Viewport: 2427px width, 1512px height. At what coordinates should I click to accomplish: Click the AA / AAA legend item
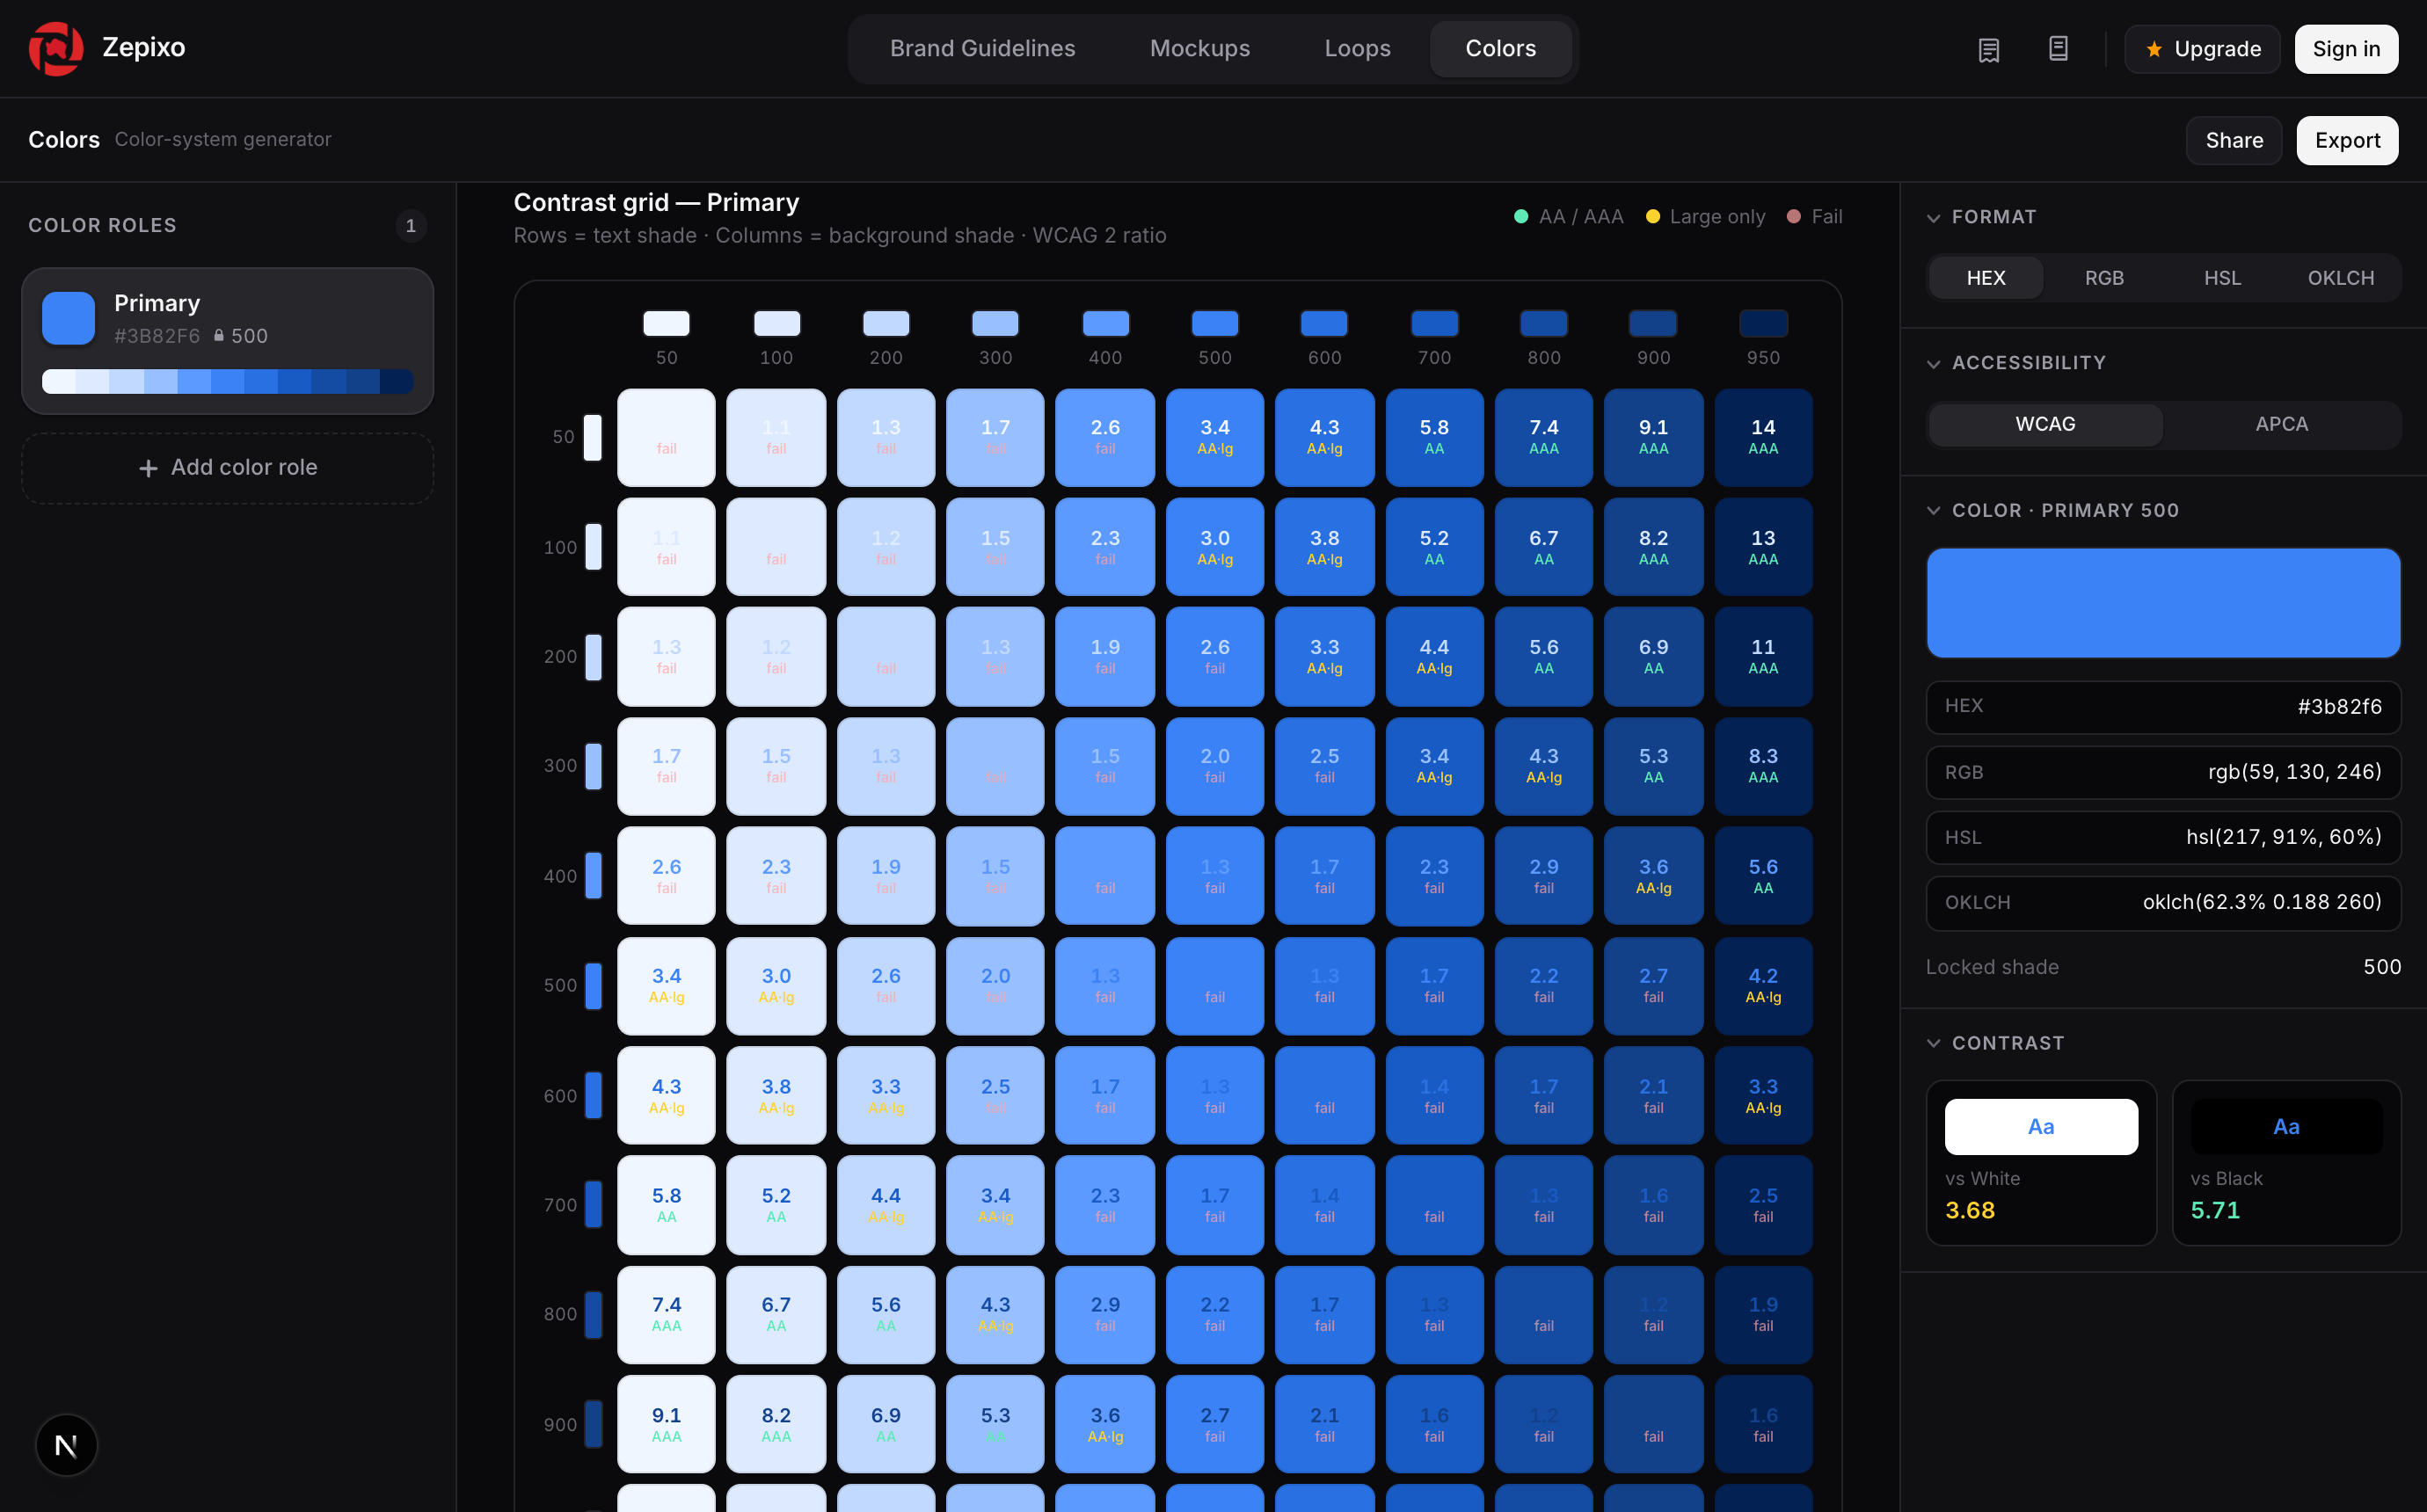click(x=1569, y=217)
